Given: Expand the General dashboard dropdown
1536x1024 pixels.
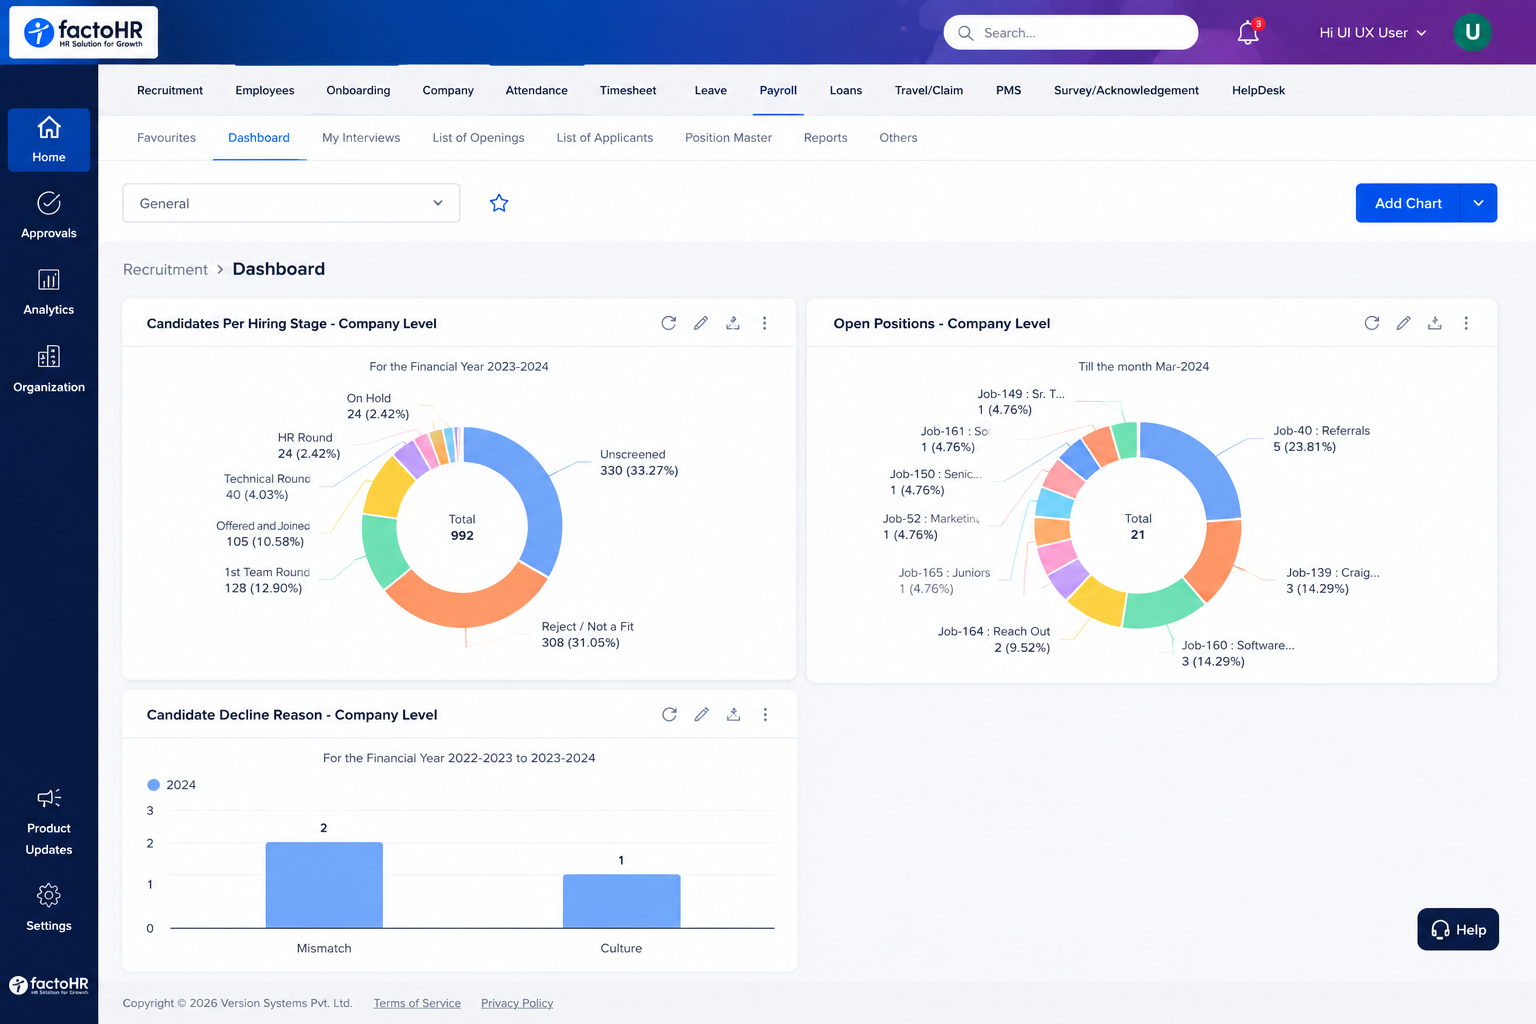Looking at the screenshot, I should pos(291,203).
